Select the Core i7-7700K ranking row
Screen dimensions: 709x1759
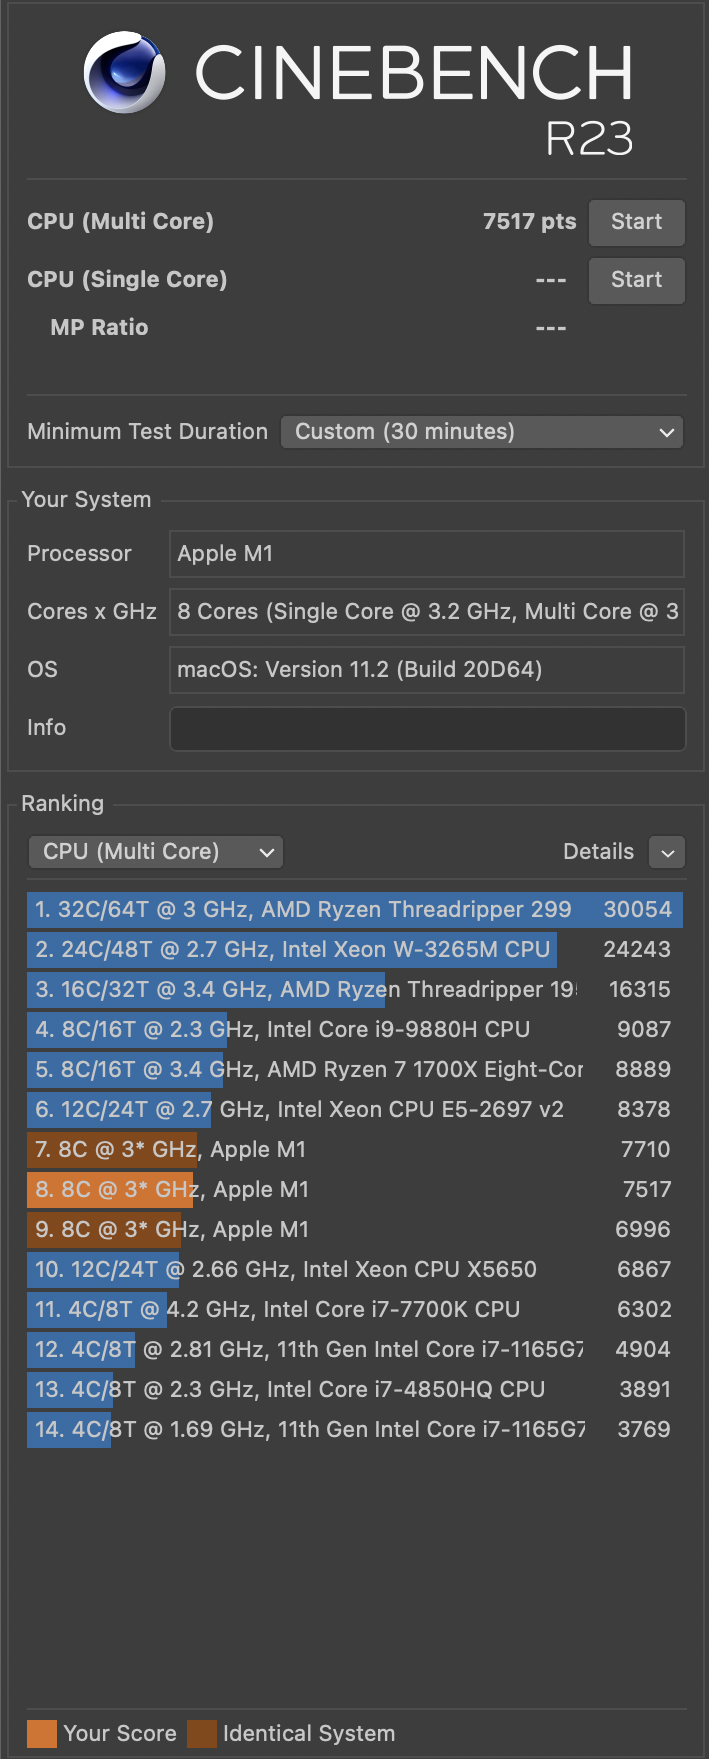(354, 1310)
